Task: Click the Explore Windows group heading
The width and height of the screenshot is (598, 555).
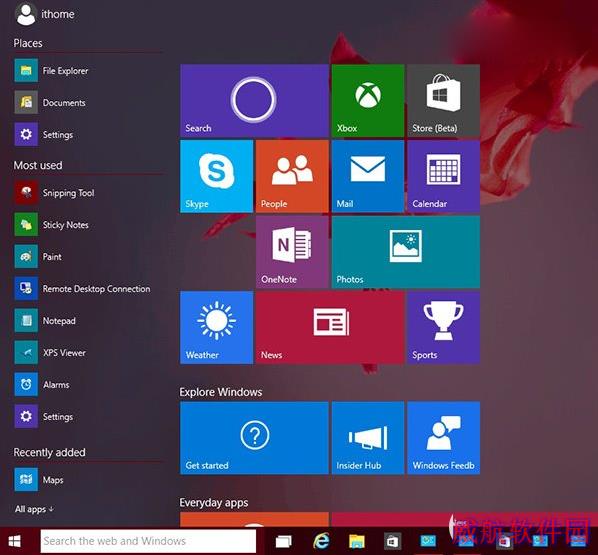Action: (x=221, y=392)
